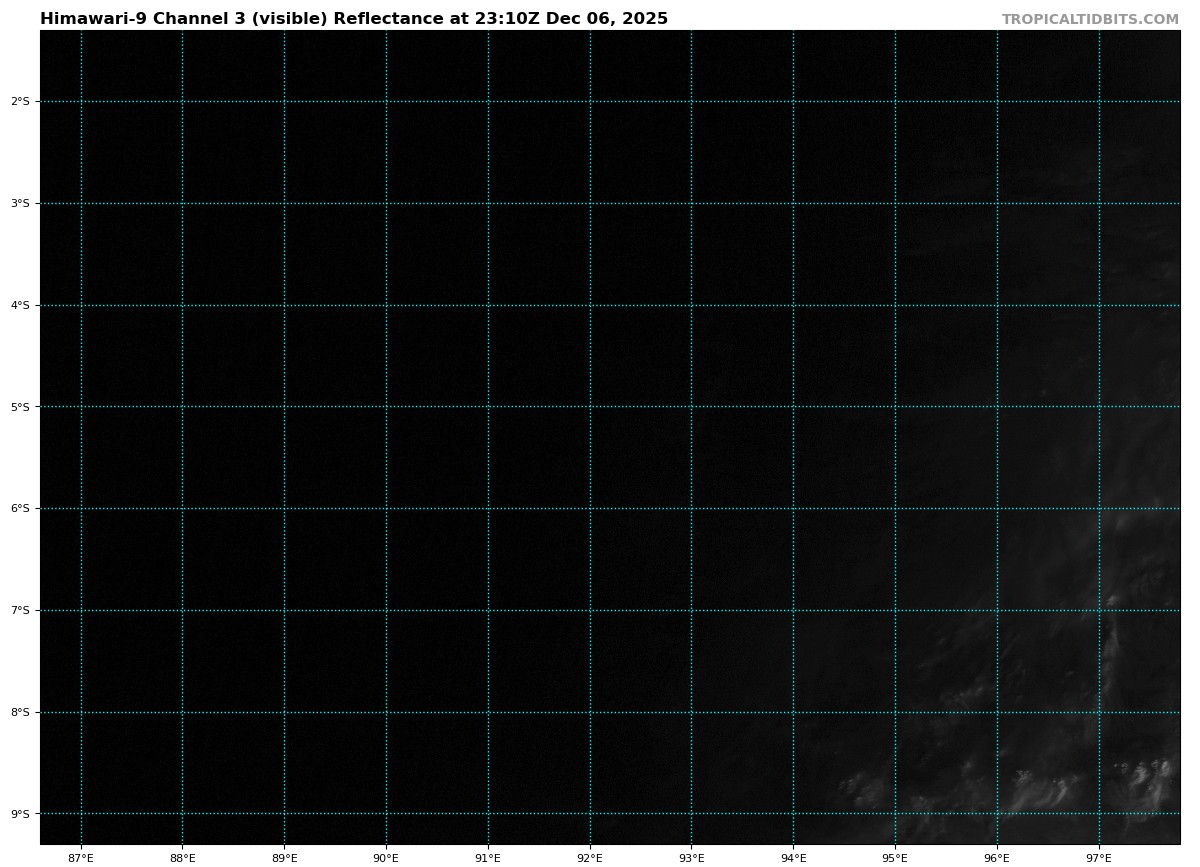Screen dimensions: 1200x867
Task: Click the 93°E longitude tick label
Action: [x=691, y=857]
